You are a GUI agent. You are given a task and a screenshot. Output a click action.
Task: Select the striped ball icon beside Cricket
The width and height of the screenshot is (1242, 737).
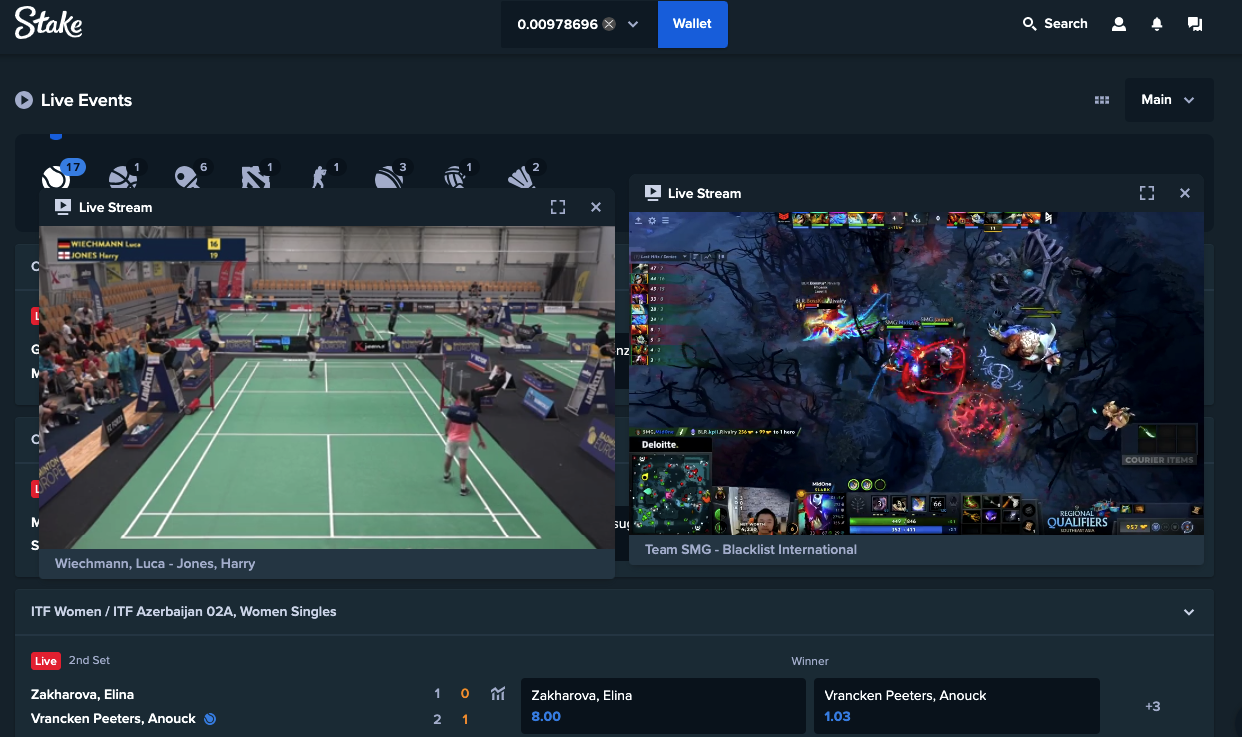[x=455, y=178]
